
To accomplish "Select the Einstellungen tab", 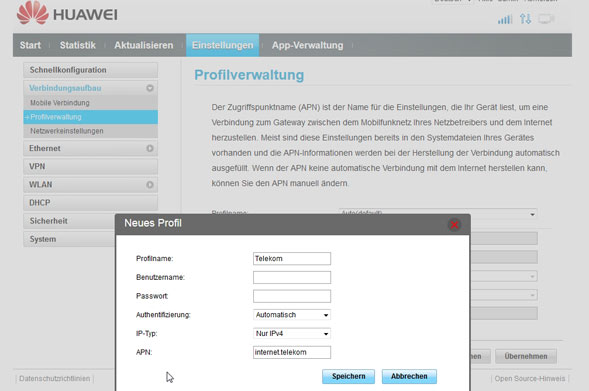I will [x=222, y=45].
